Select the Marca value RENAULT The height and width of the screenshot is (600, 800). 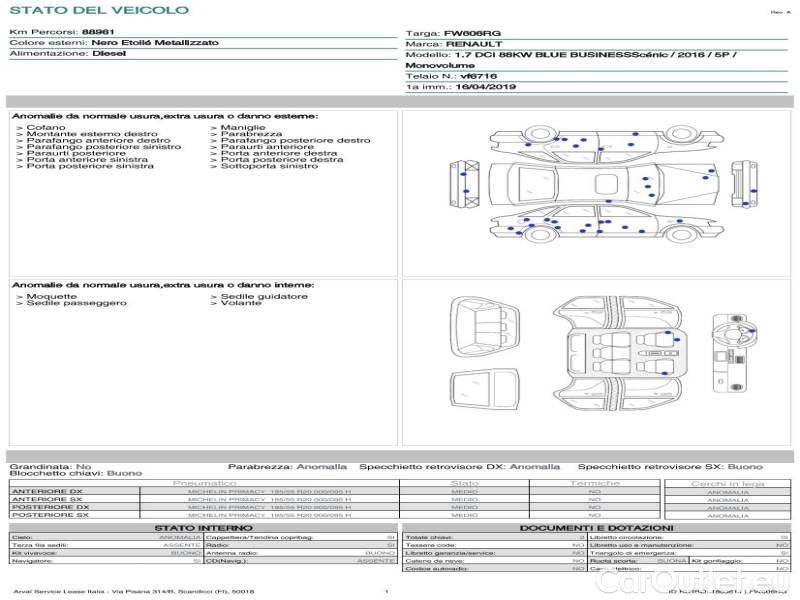(474, 44)
